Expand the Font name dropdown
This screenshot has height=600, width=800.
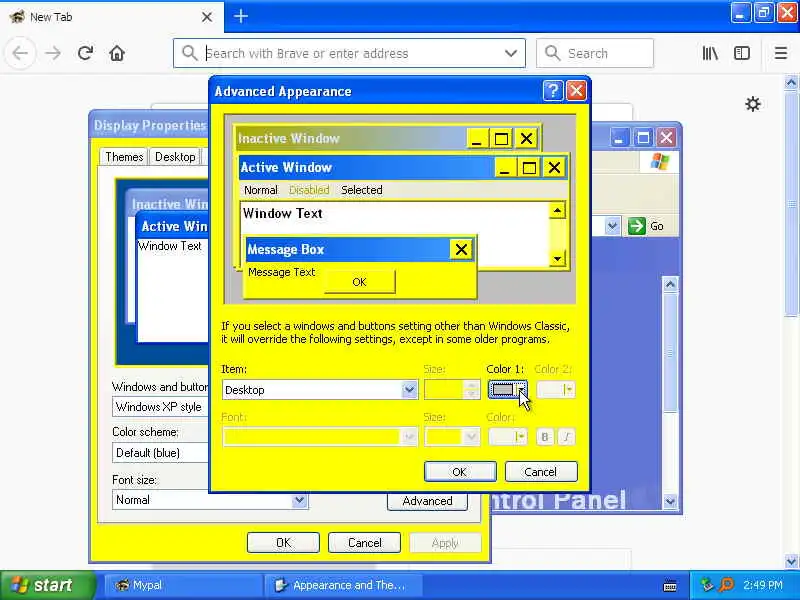coord(409,437)
